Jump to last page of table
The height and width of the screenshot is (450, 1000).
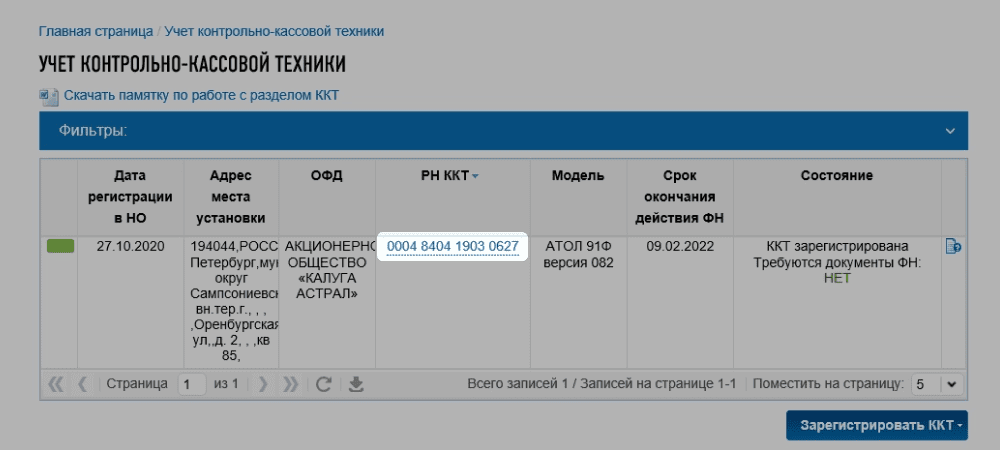[291, 384]
